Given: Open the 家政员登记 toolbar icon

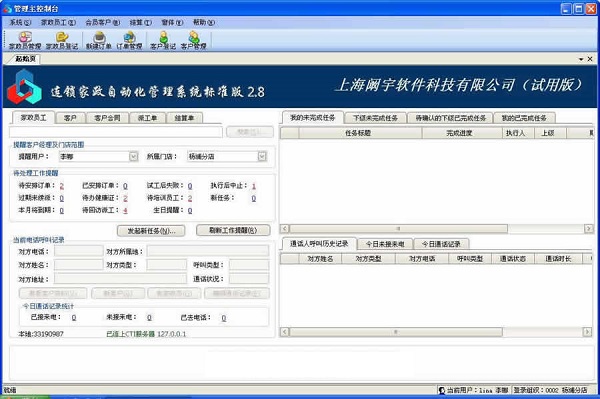Looking at the screenshot, I should 62,40.
